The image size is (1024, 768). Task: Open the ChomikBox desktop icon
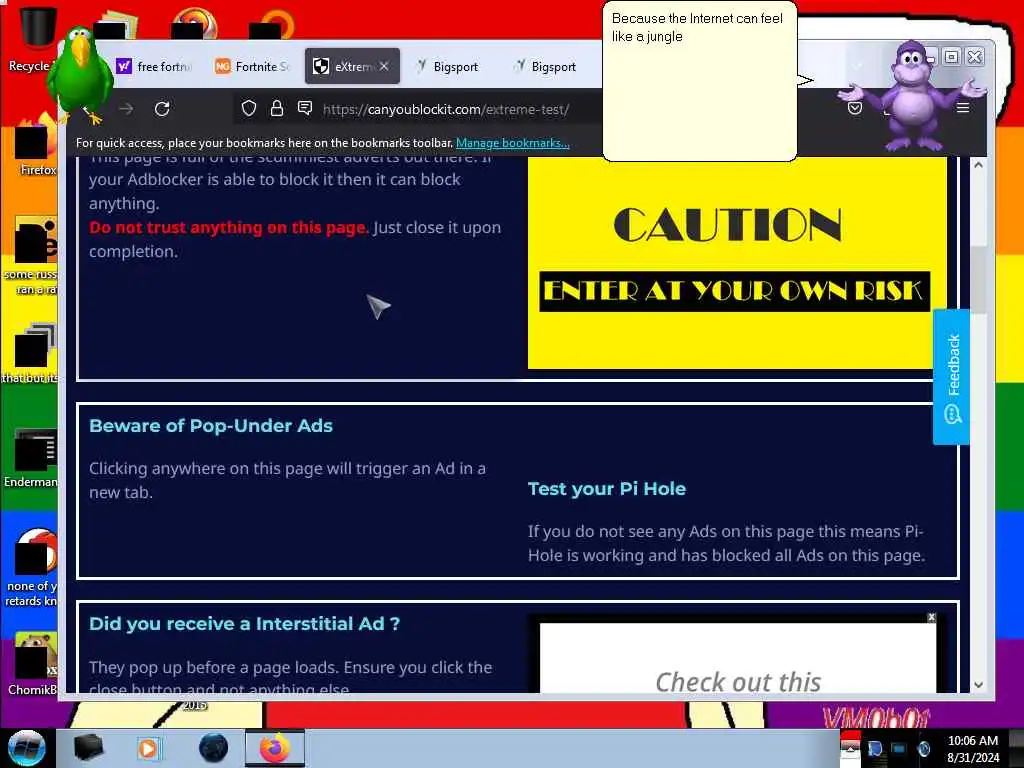pyautogui.click(x=34, y=664)
